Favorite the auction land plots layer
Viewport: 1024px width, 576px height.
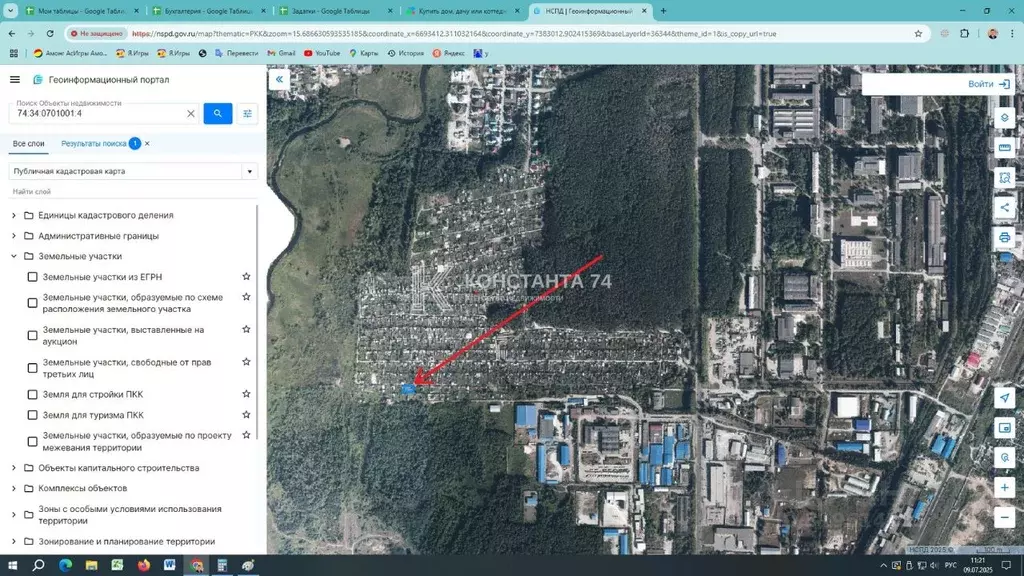(246, 329)
